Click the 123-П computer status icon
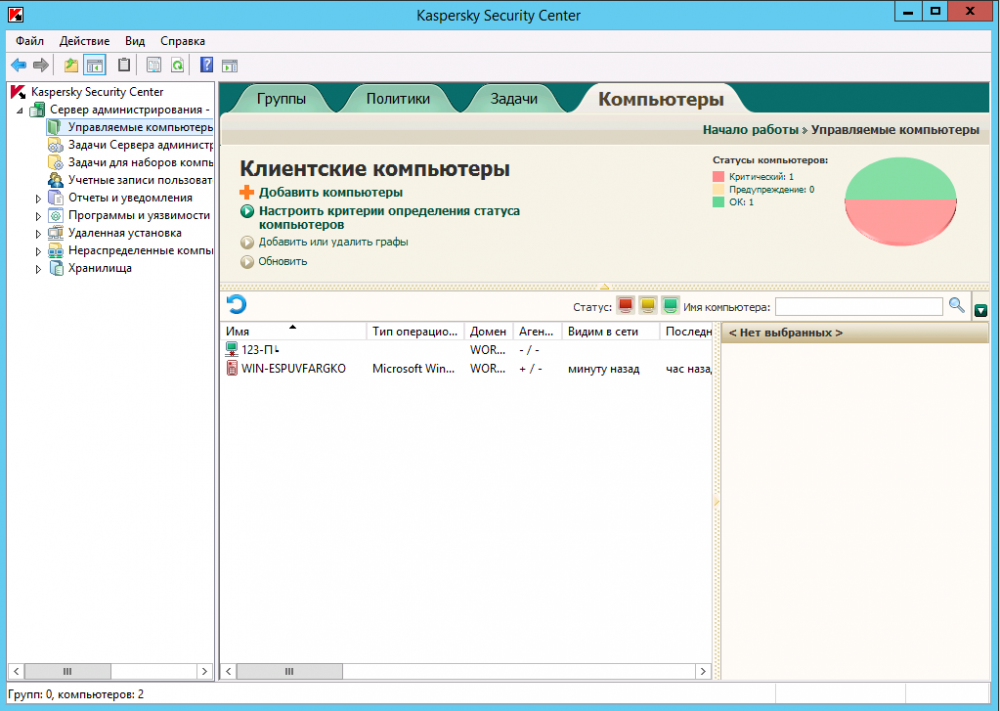The height and width of the screenshot is (711, 1000). (232, 350)
